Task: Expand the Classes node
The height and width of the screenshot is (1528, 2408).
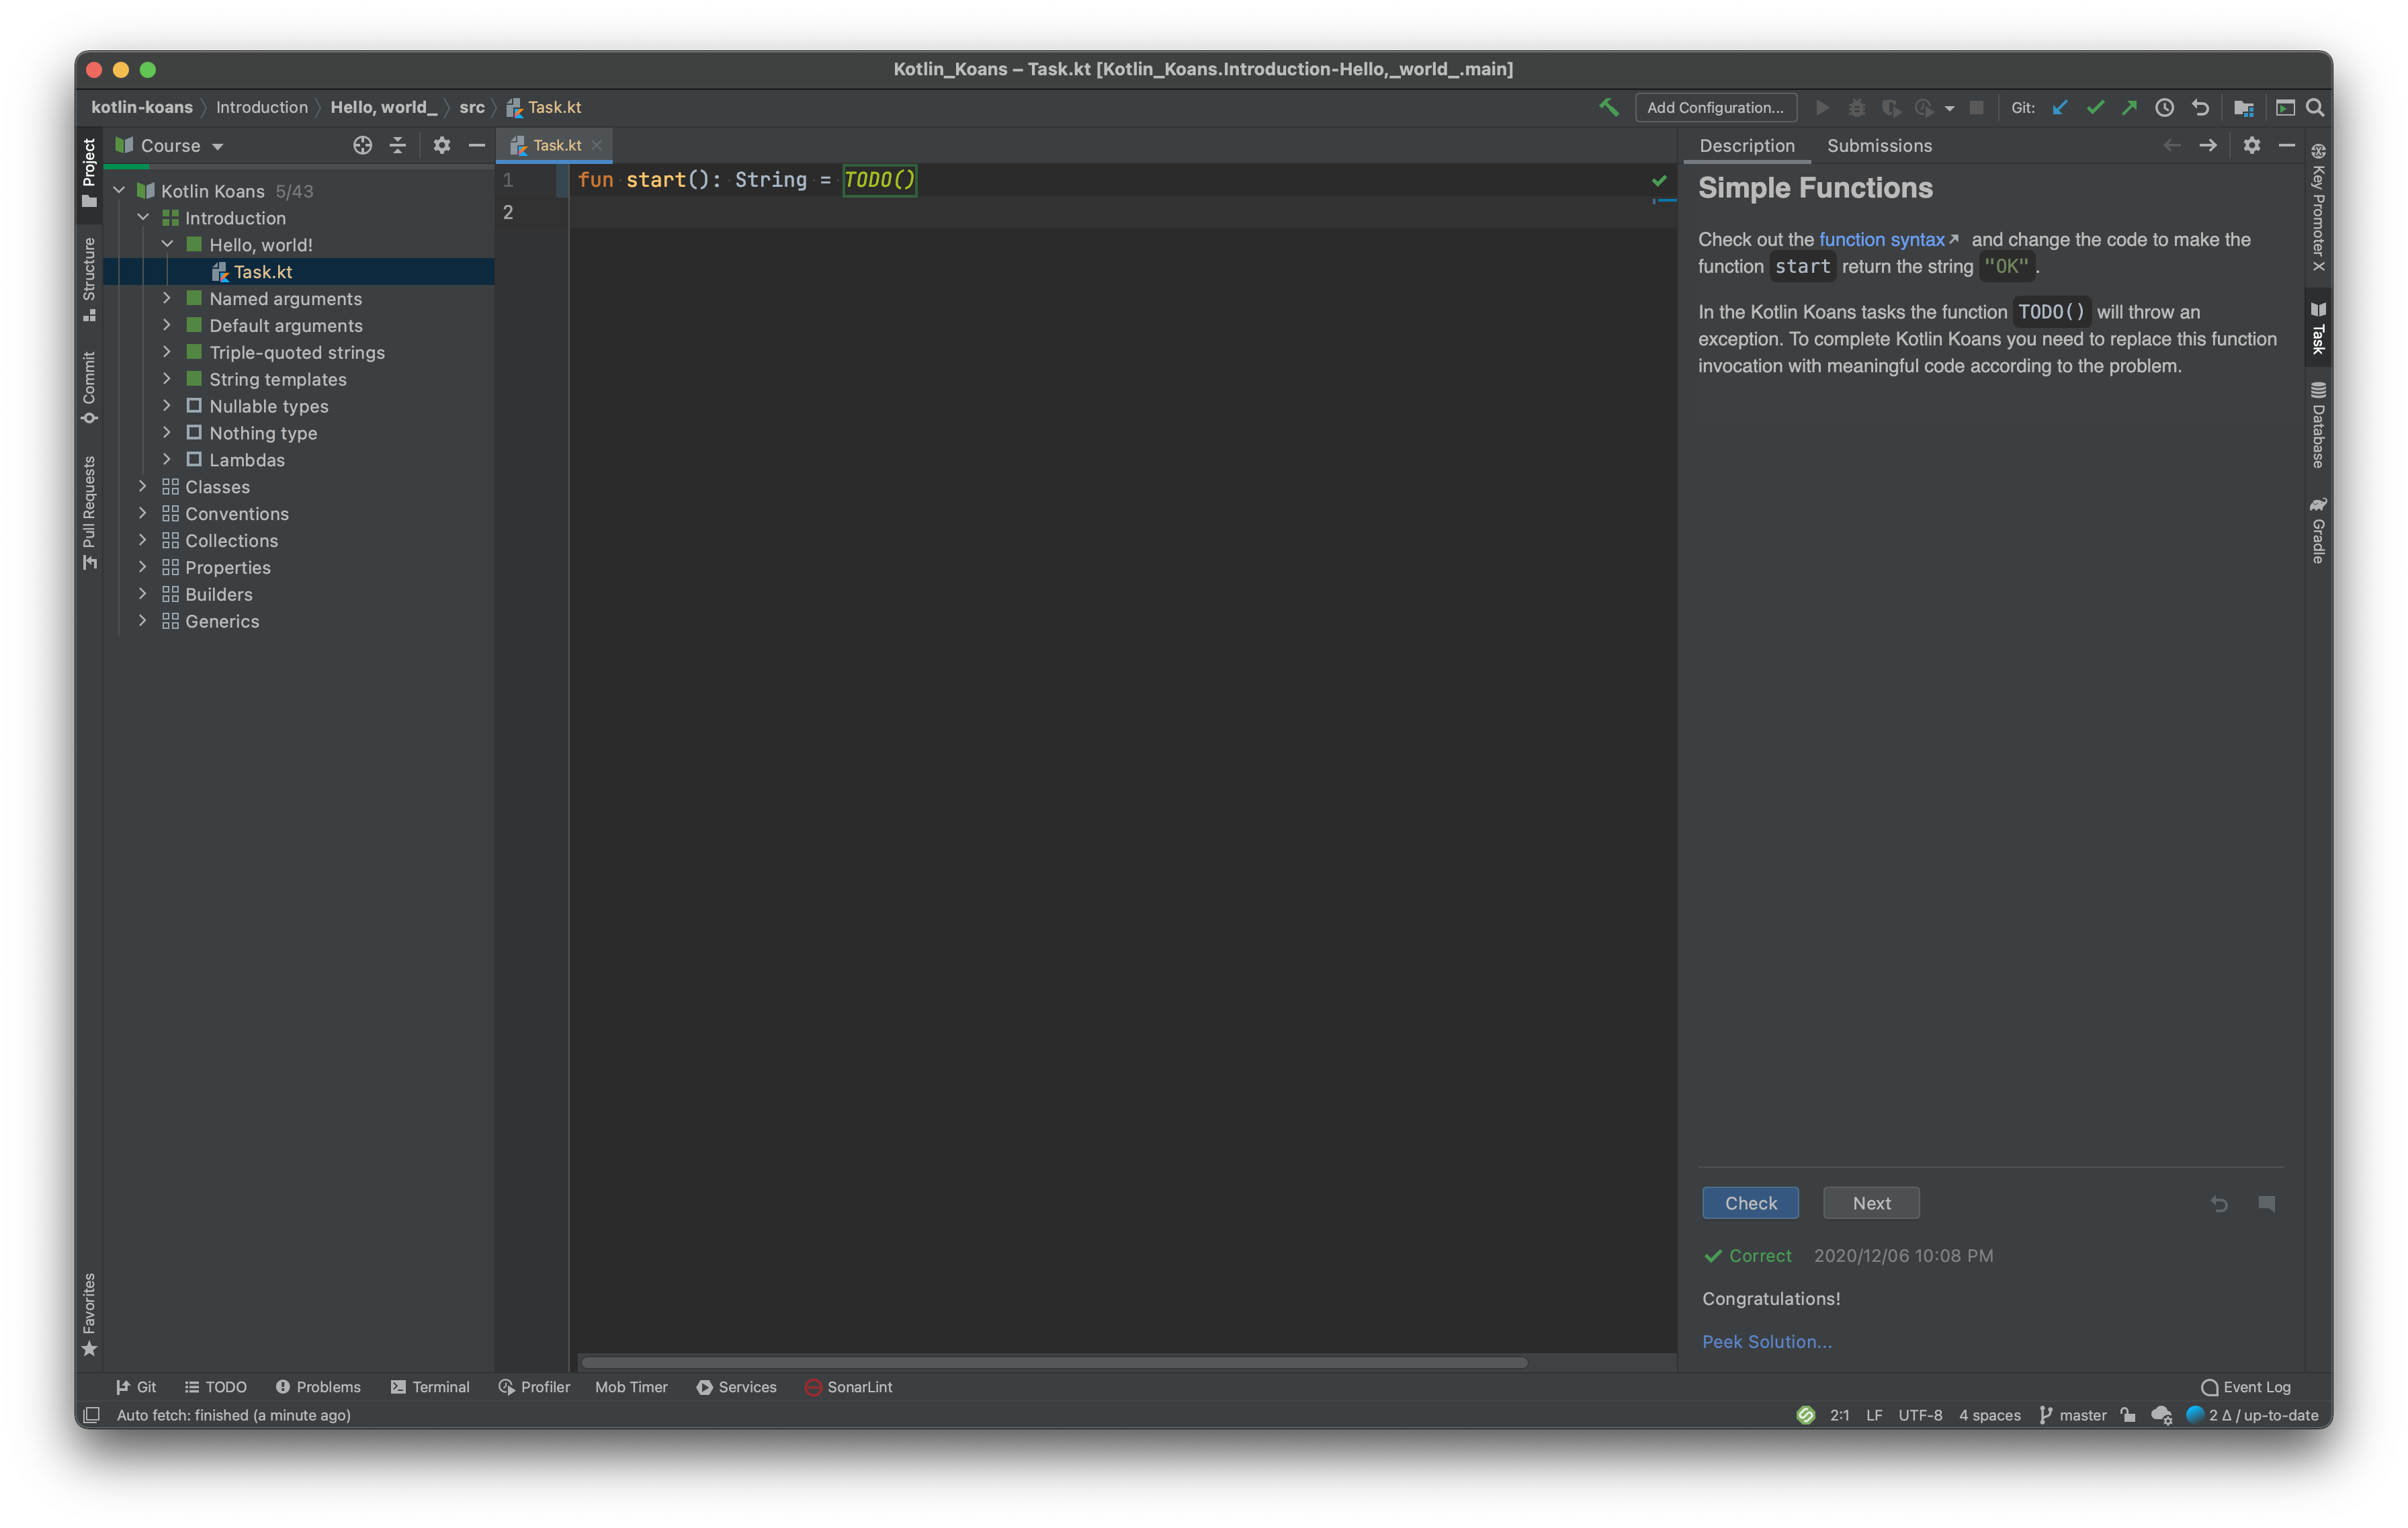Action: [x=143, y=487]
